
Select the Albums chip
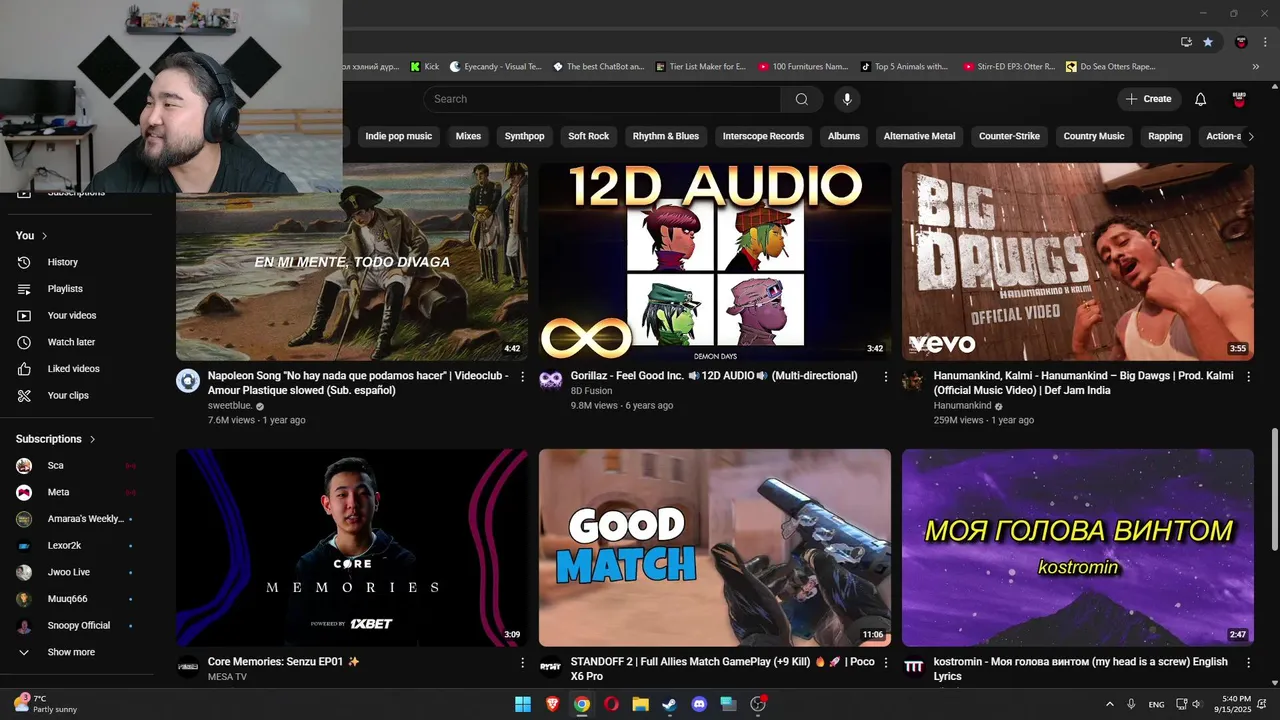844,136
